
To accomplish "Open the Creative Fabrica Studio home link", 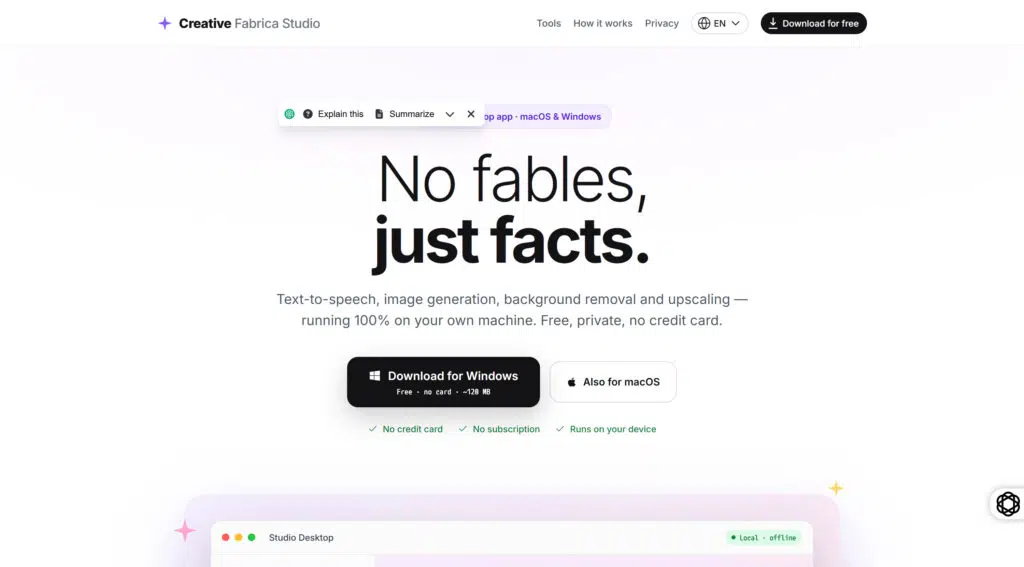I will point(239,24).
